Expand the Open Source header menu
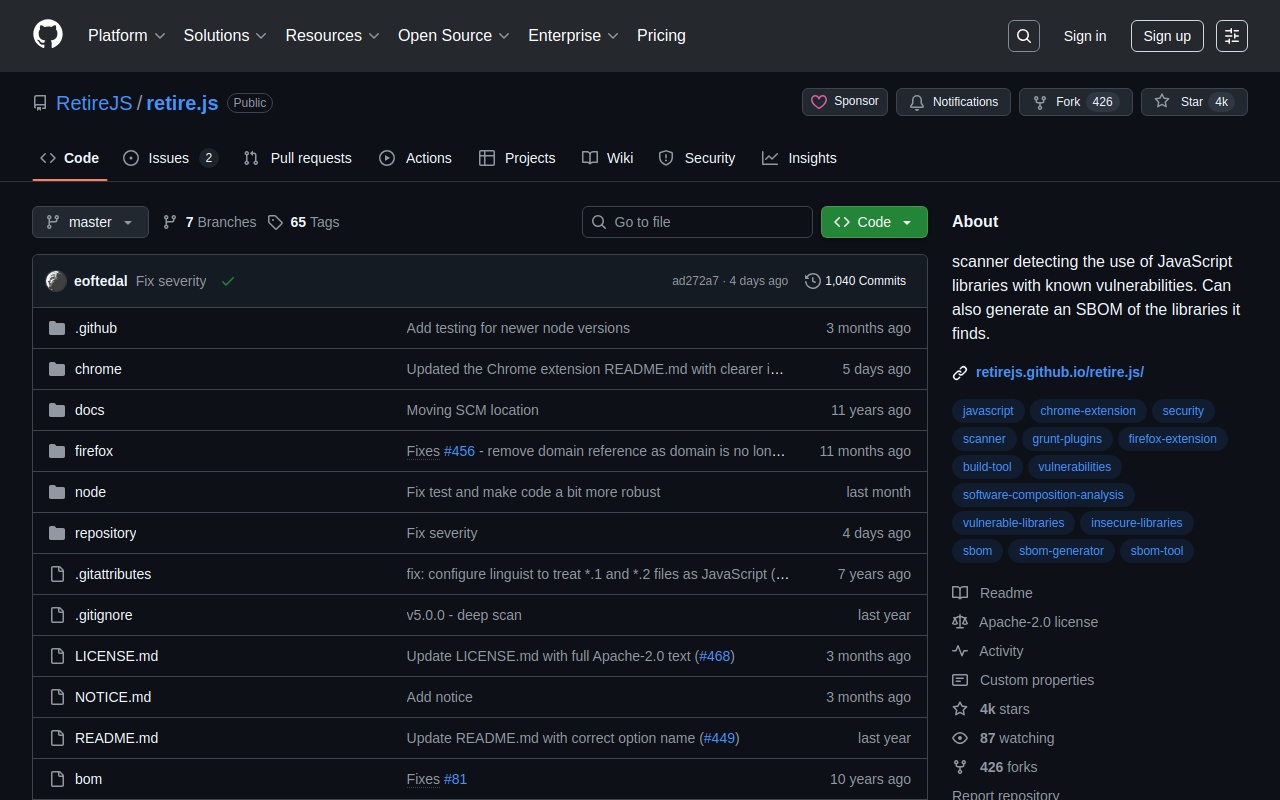Image resolution: width=1280 pixels, height=800 pixels. [x=454, y=36]
